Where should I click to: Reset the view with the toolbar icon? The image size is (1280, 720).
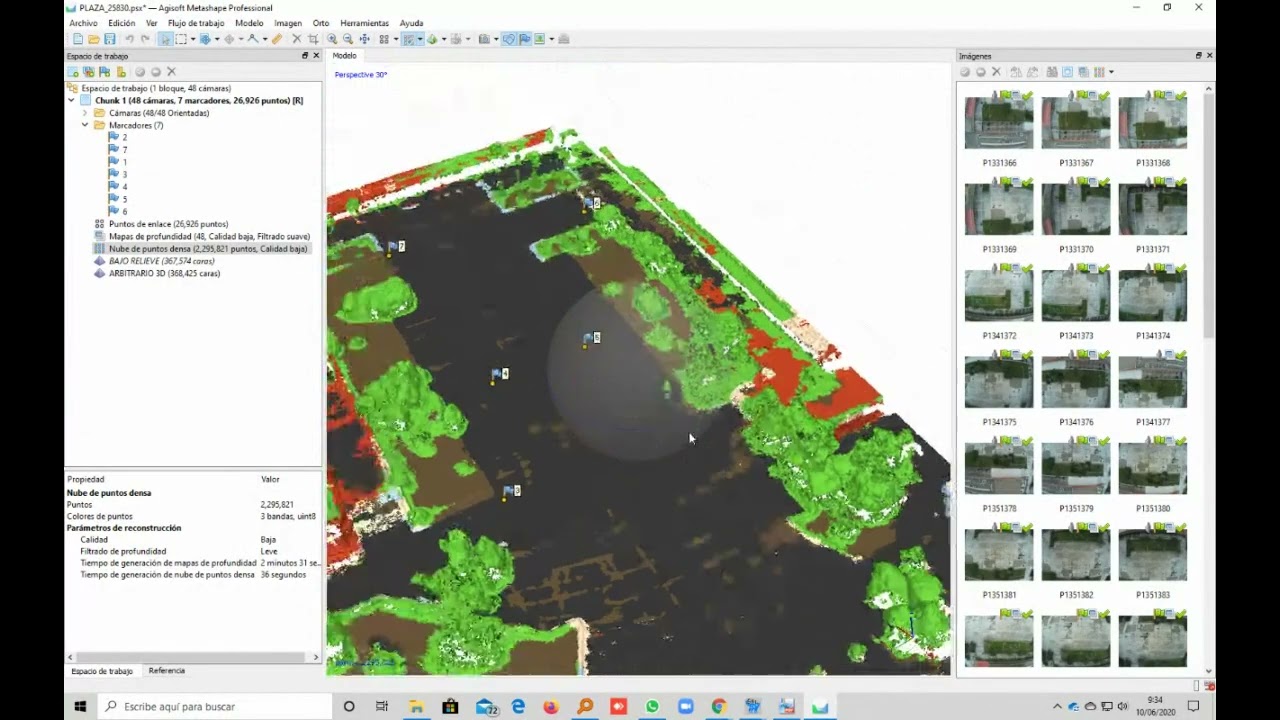point(364,39)
